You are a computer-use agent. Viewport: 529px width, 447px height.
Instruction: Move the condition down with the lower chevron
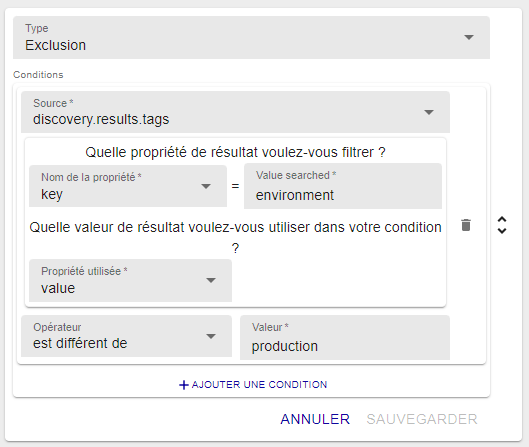pyautogui.click(x=502, y=231)
